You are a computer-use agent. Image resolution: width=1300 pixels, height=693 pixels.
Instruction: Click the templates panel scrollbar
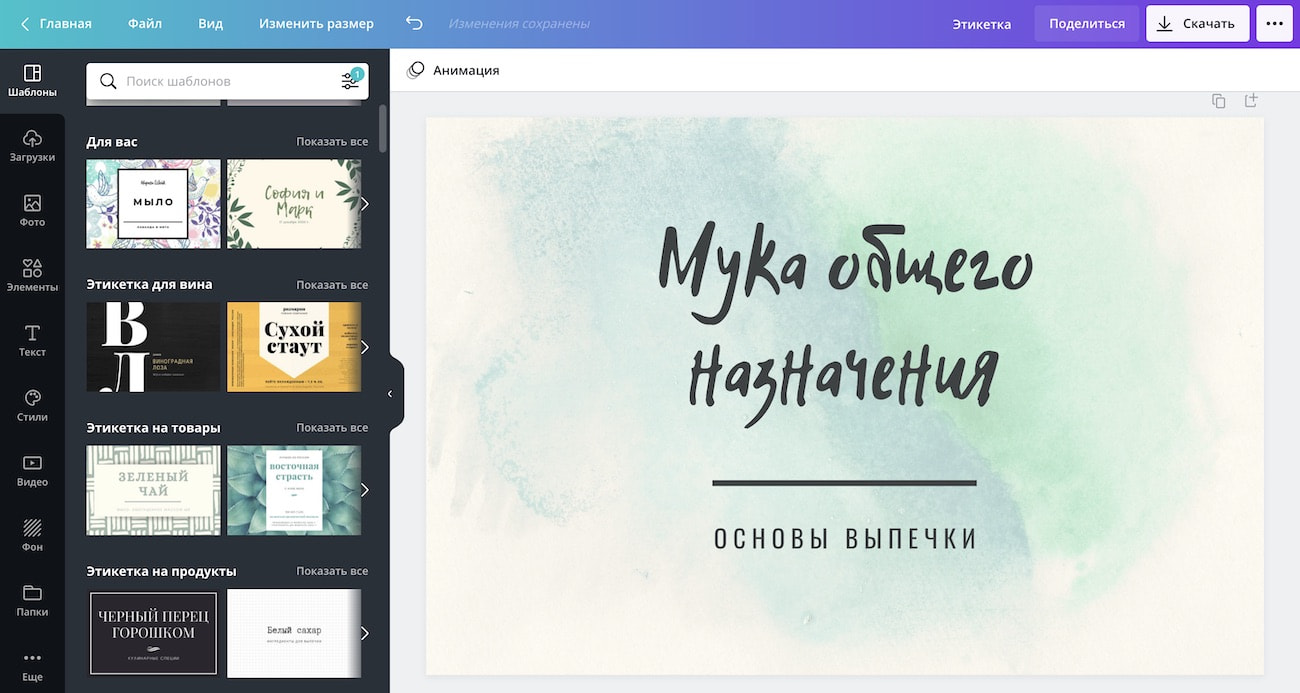[382, 128]
